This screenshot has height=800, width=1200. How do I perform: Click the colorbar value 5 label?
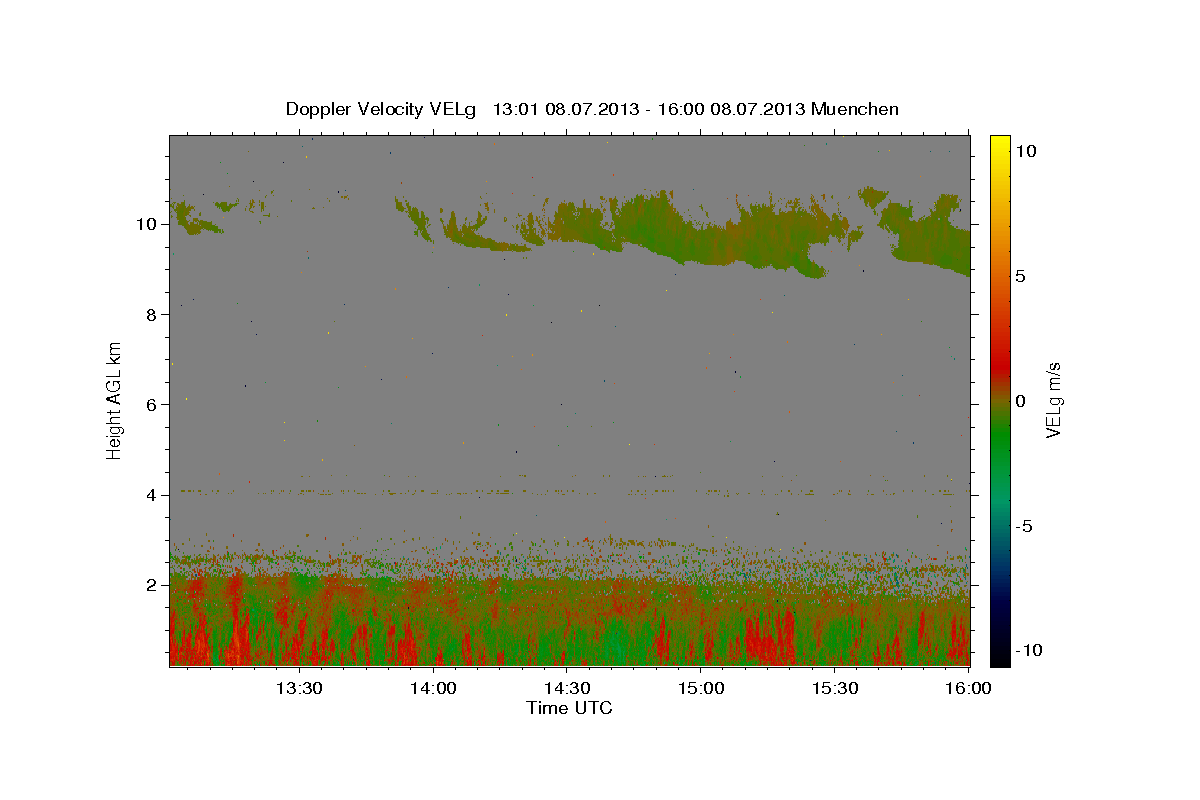point(1020,276)
